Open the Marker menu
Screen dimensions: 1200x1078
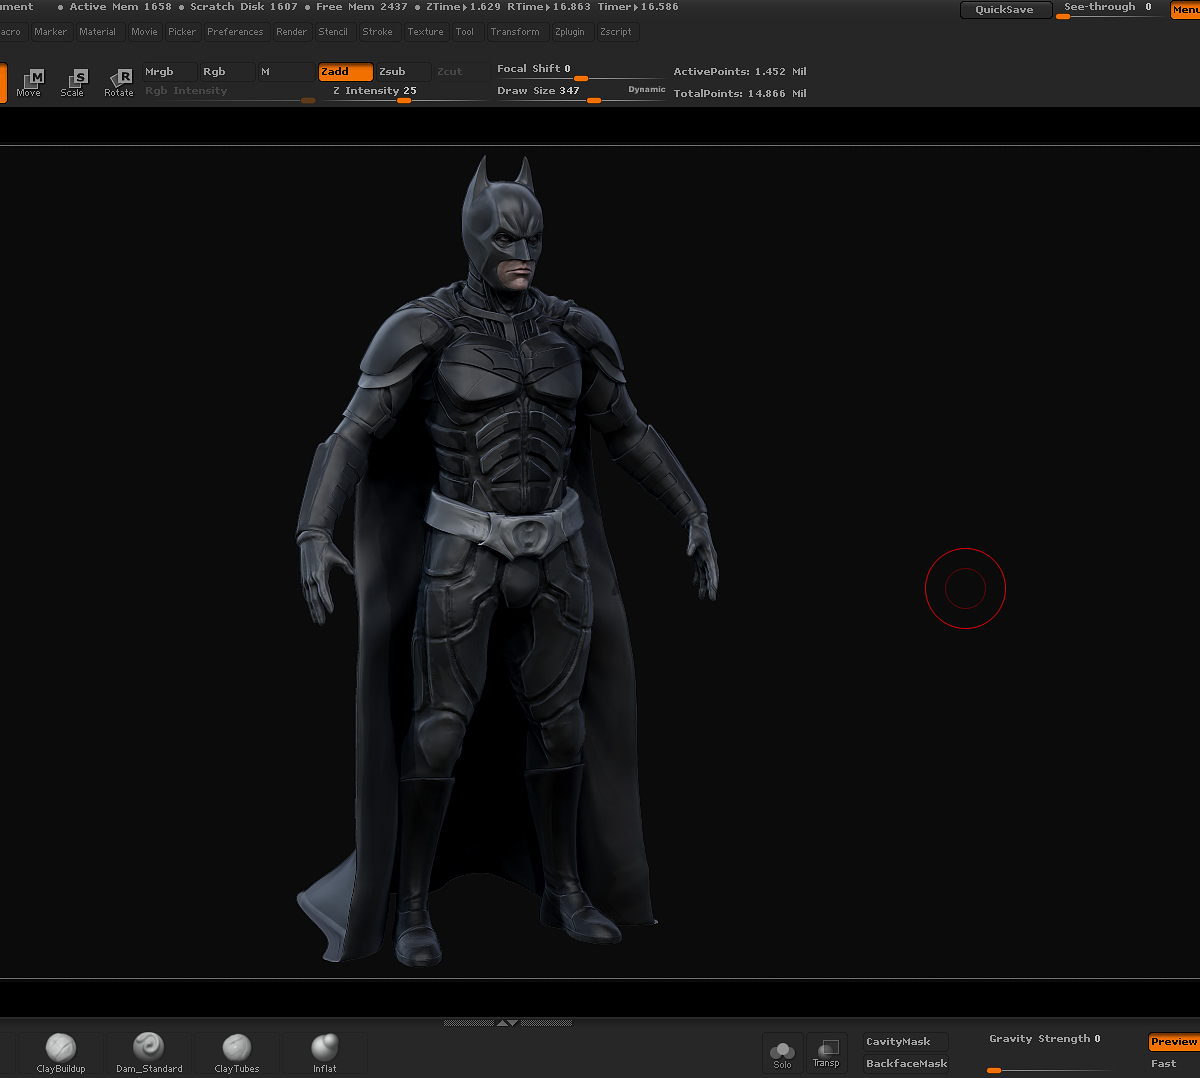(x=50, y=32)
